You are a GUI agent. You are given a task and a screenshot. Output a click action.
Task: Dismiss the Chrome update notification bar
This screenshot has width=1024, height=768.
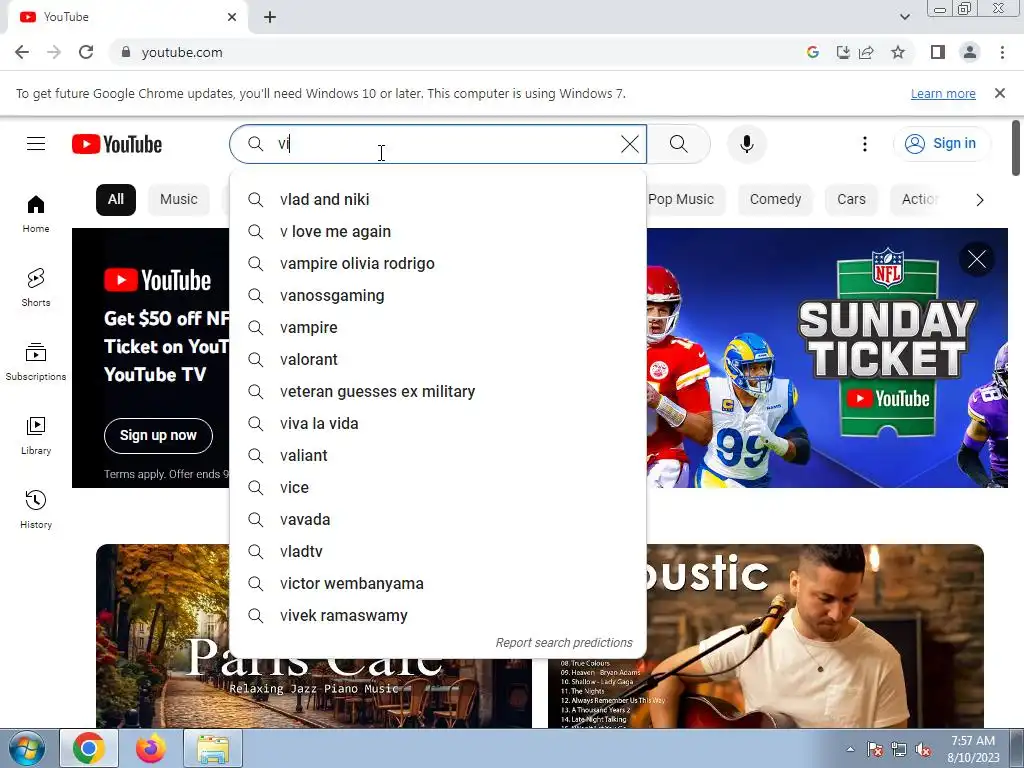click(1000, 93)
